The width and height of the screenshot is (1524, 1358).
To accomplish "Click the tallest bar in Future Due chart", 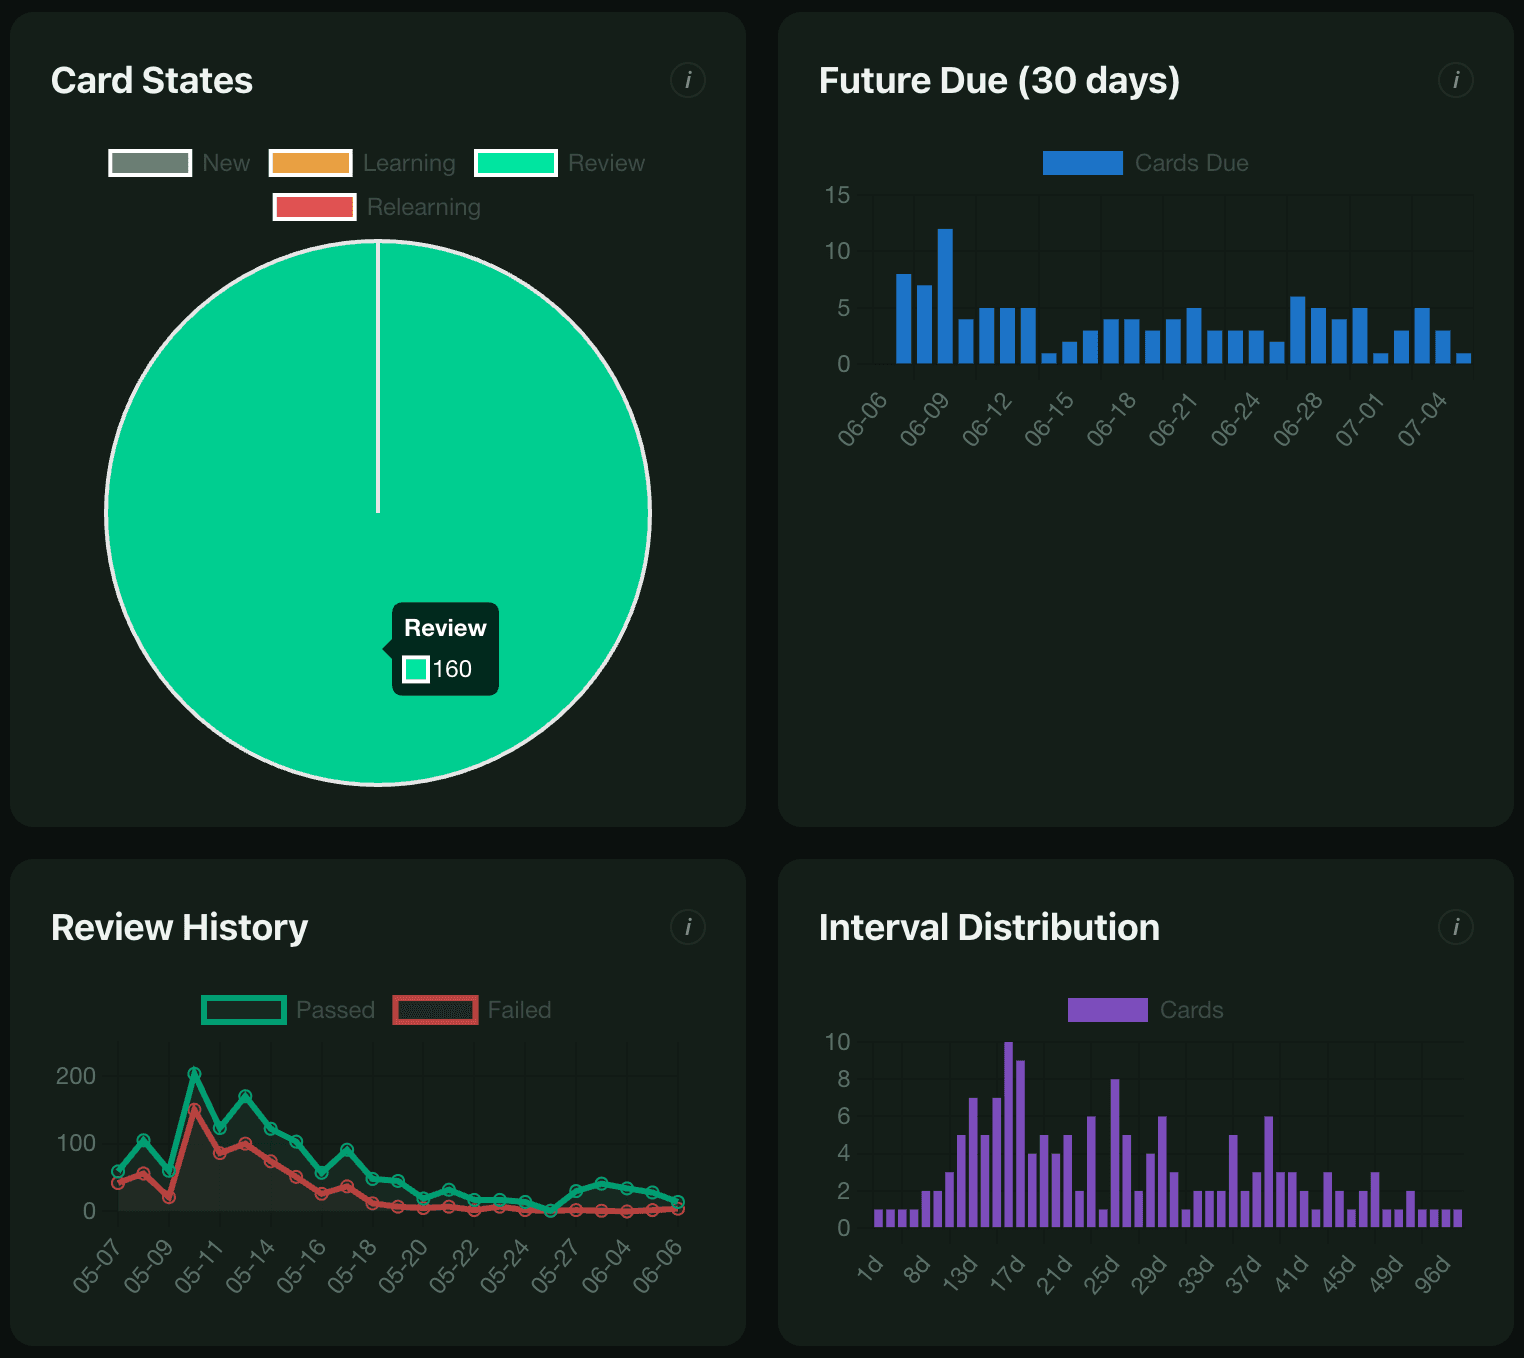I will [945, 296].
